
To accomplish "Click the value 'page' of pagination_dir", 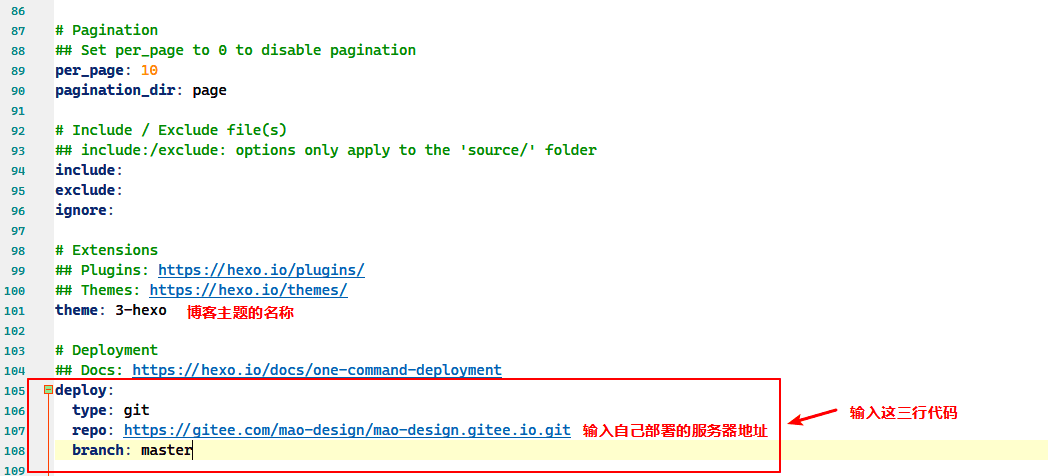I will click(x=210, y=90).
